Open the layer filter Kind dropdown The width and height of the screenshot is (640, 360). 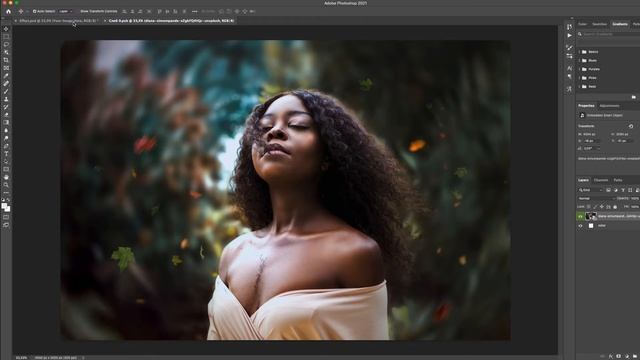(590, 190)
